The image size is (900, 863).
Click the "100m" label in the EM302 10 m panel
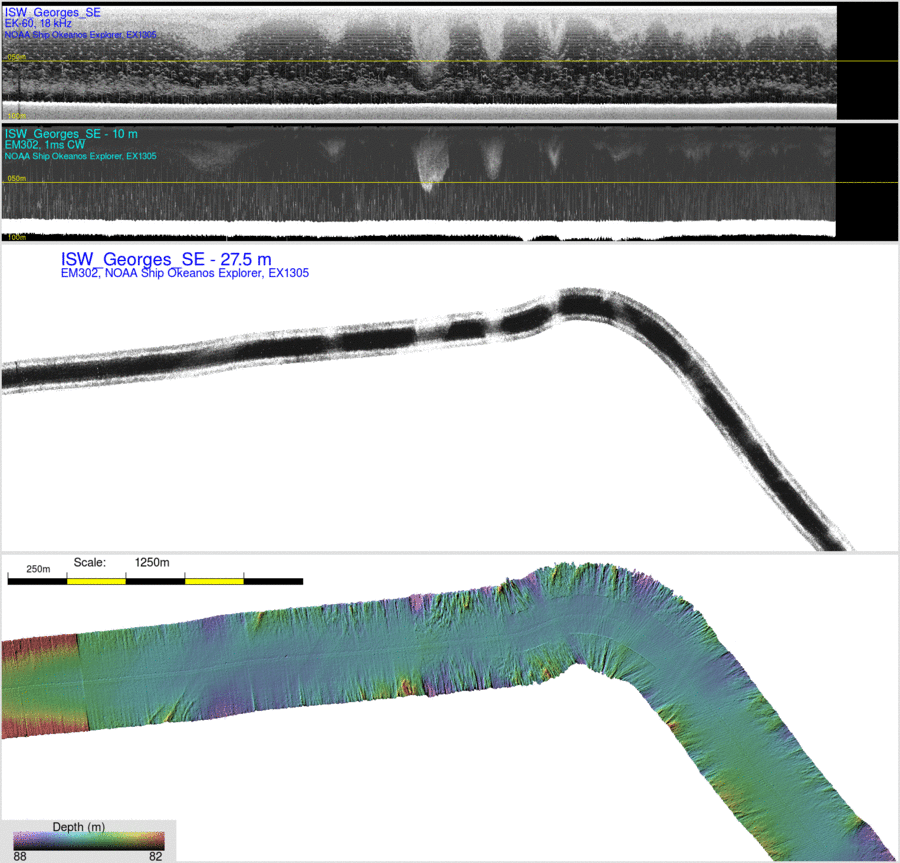16,237
